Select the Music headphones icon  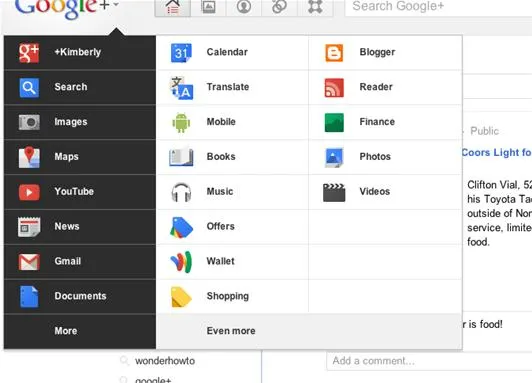181,192
